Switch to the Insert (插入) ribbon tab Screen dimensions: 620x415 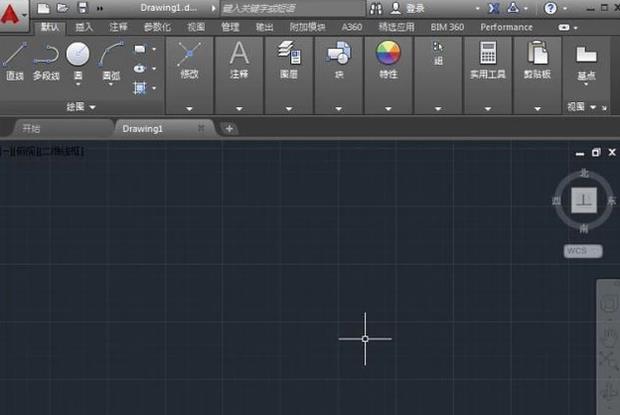[84, 27]
